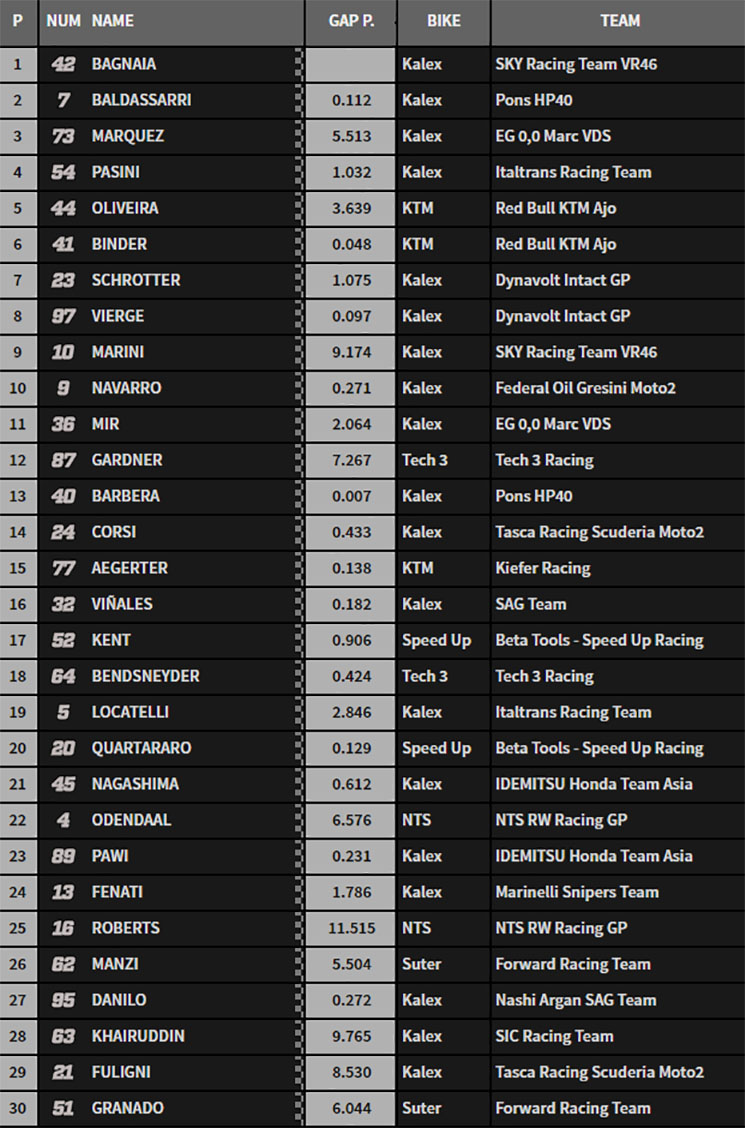The width and height of the screenshot is (745, 1128).
Task: Open SIC Racing Team entry
Action: point(554,1036)
